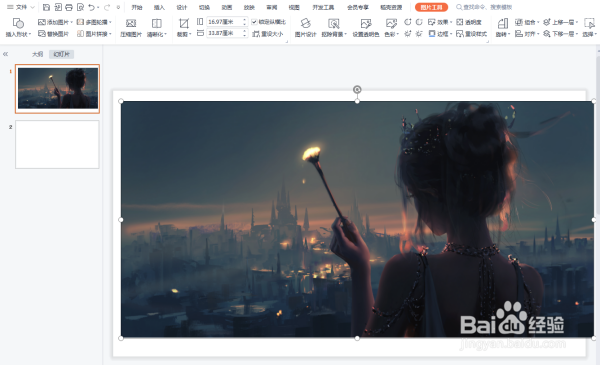Expand the Border (边框) dropdown
Screen dimensions: 600x365
451,34
